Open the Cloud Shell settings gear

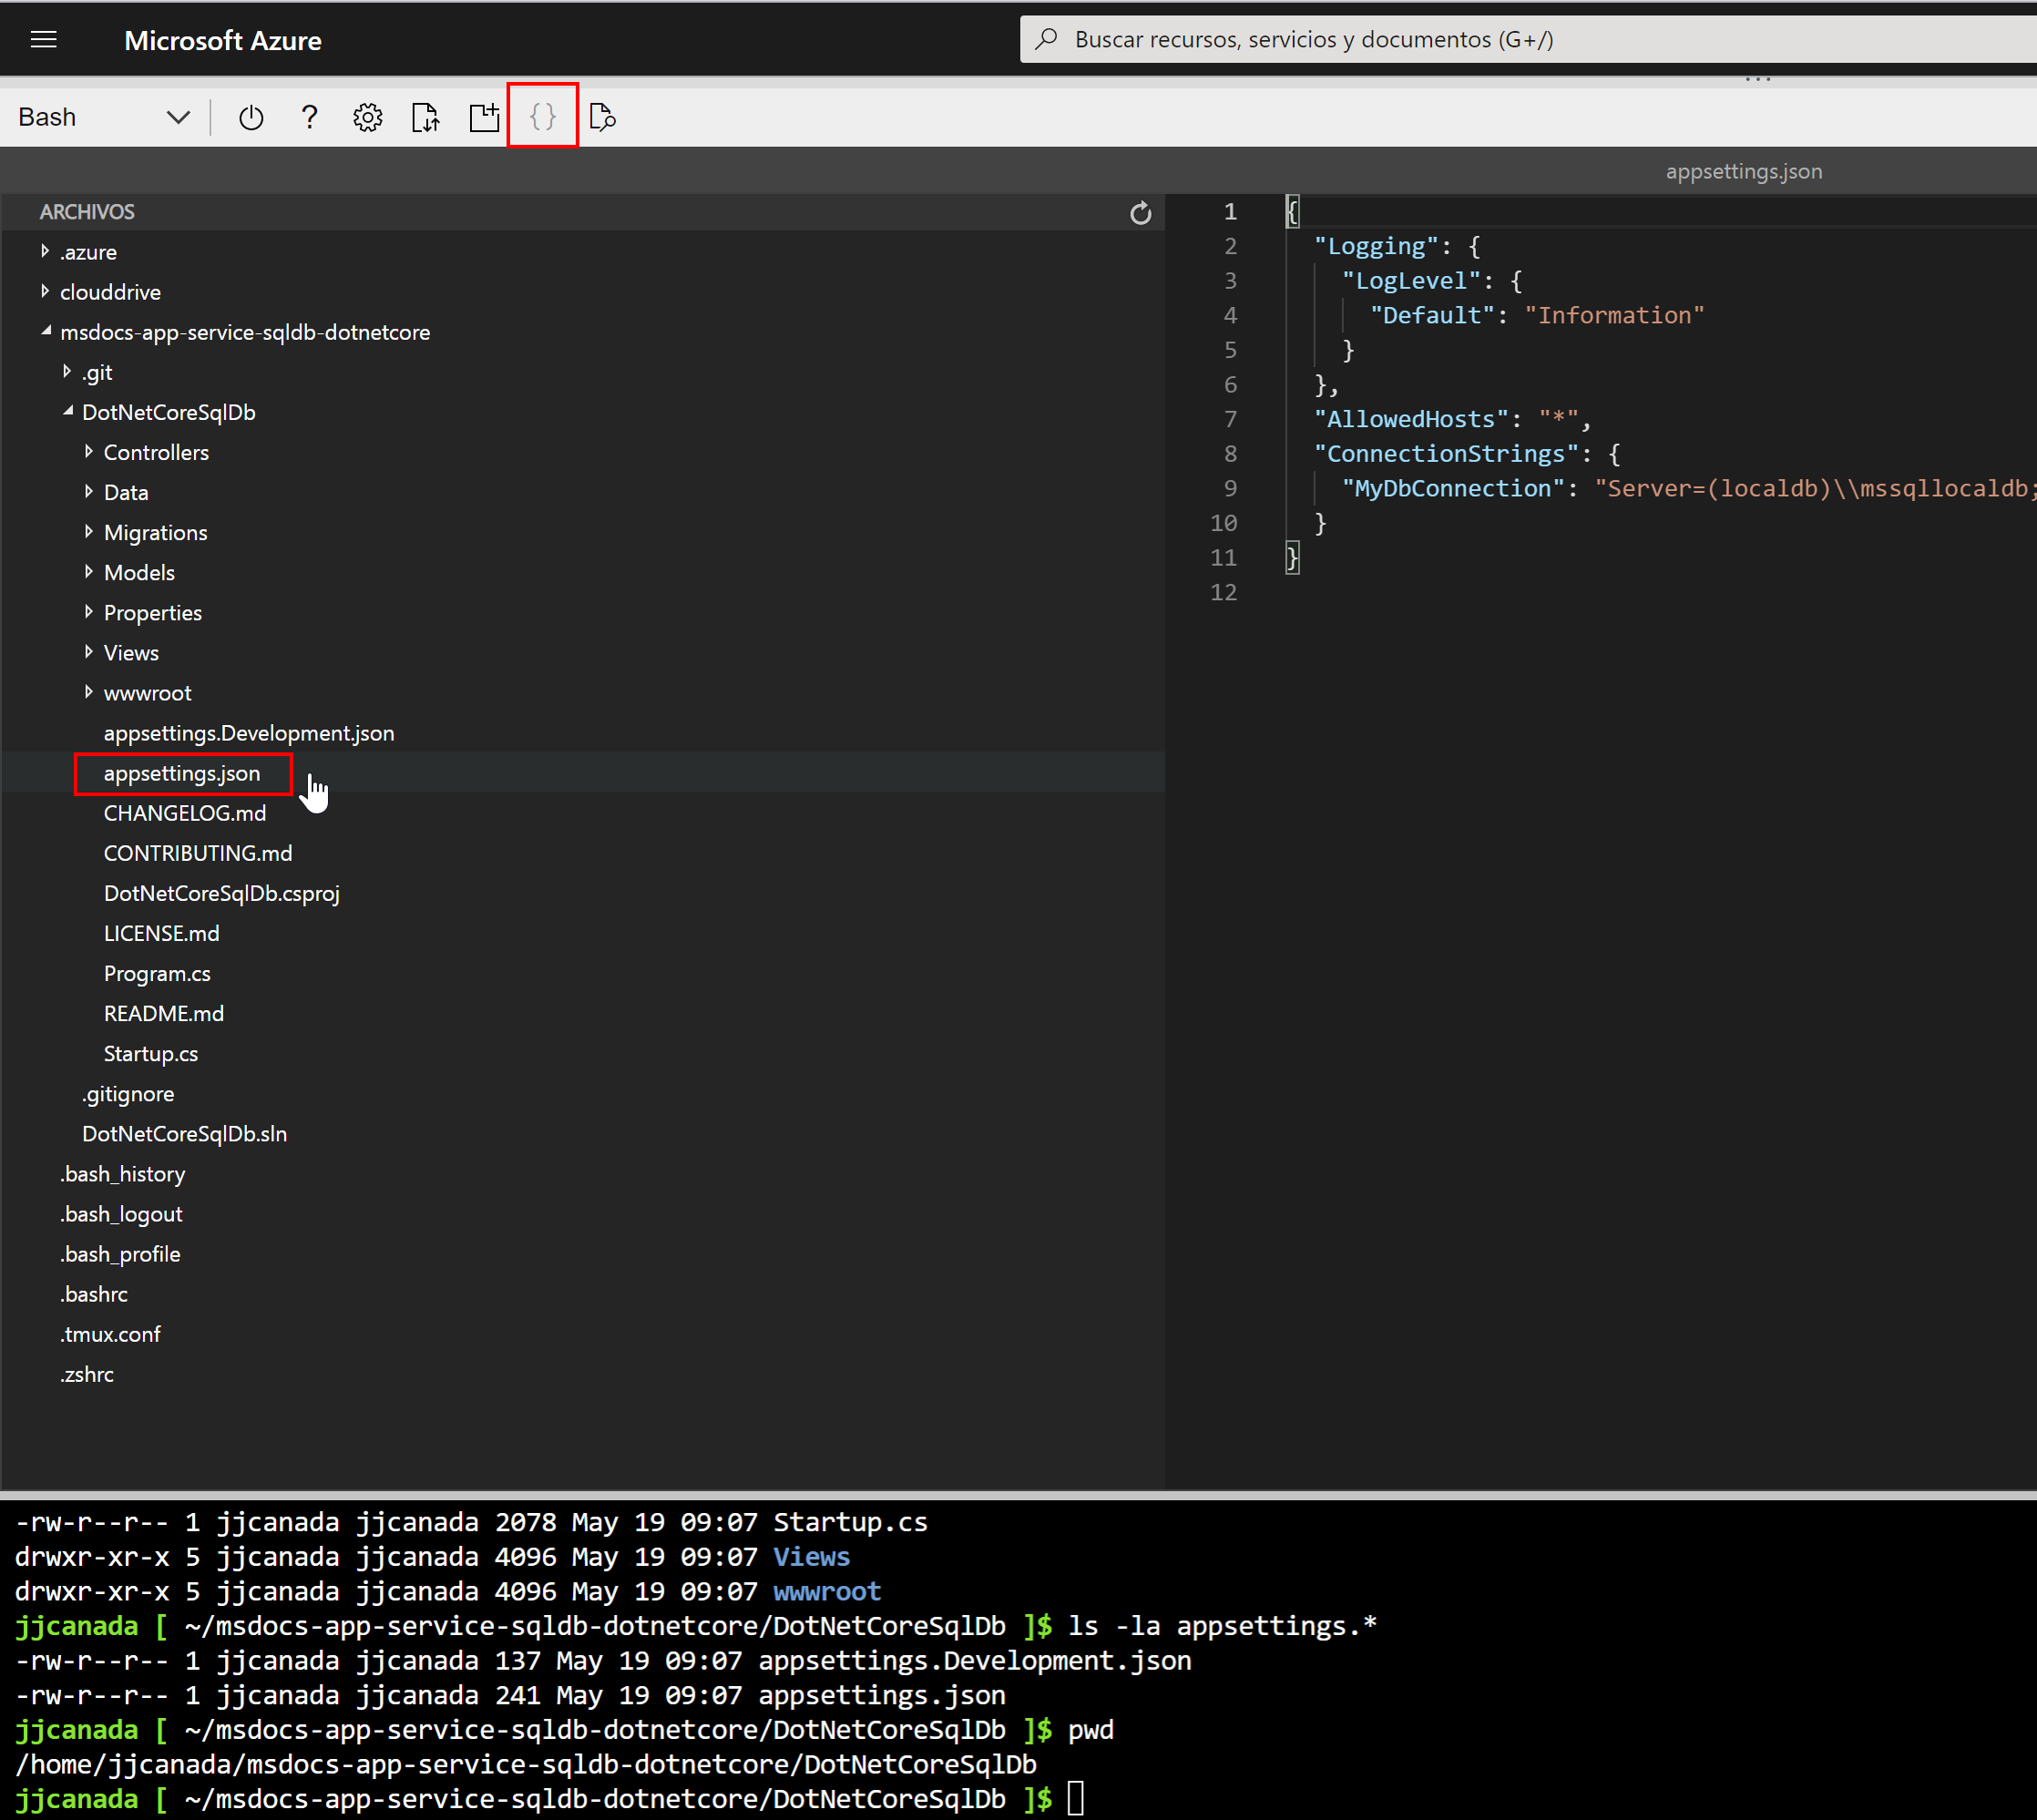pos(367,117)
